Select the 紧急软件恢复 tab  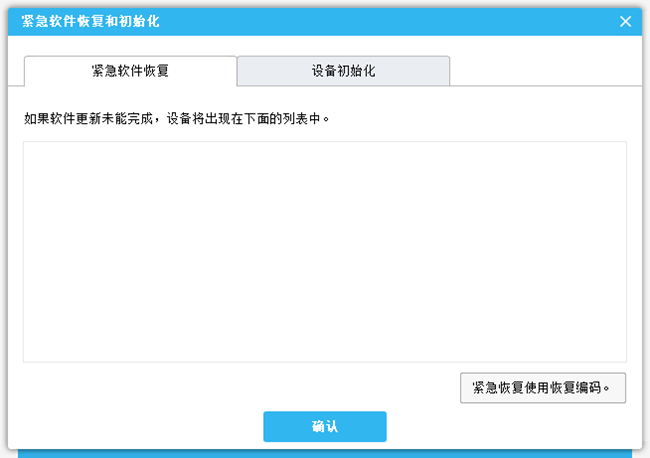(130, 71)
